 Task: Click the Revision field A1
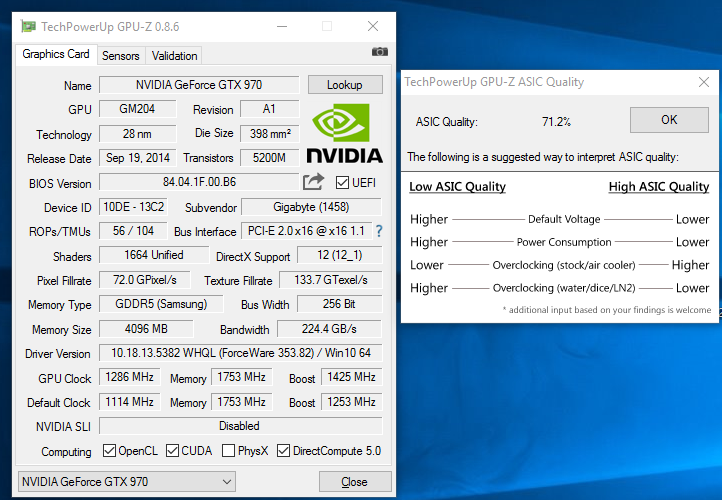click(270, 109)
